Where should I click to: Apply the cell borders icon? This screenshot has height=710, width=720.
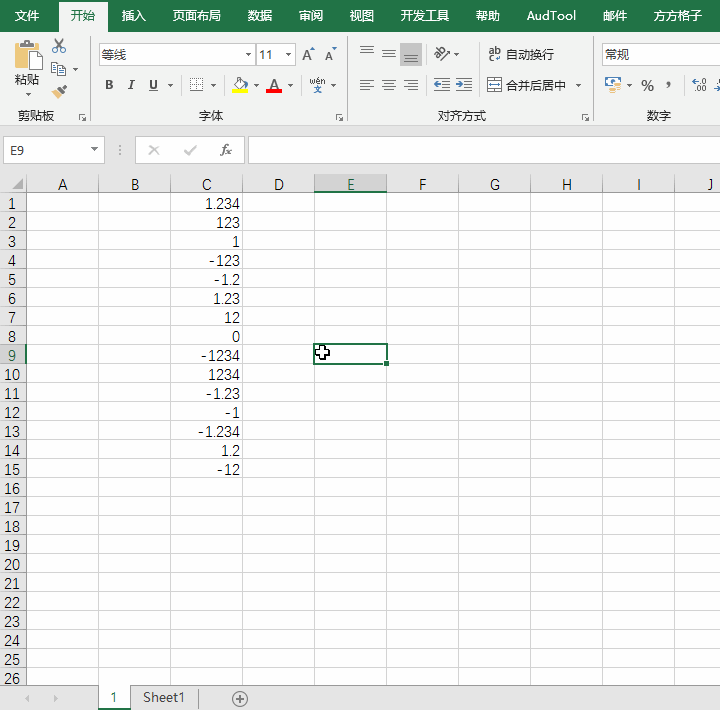coord(197,85)
